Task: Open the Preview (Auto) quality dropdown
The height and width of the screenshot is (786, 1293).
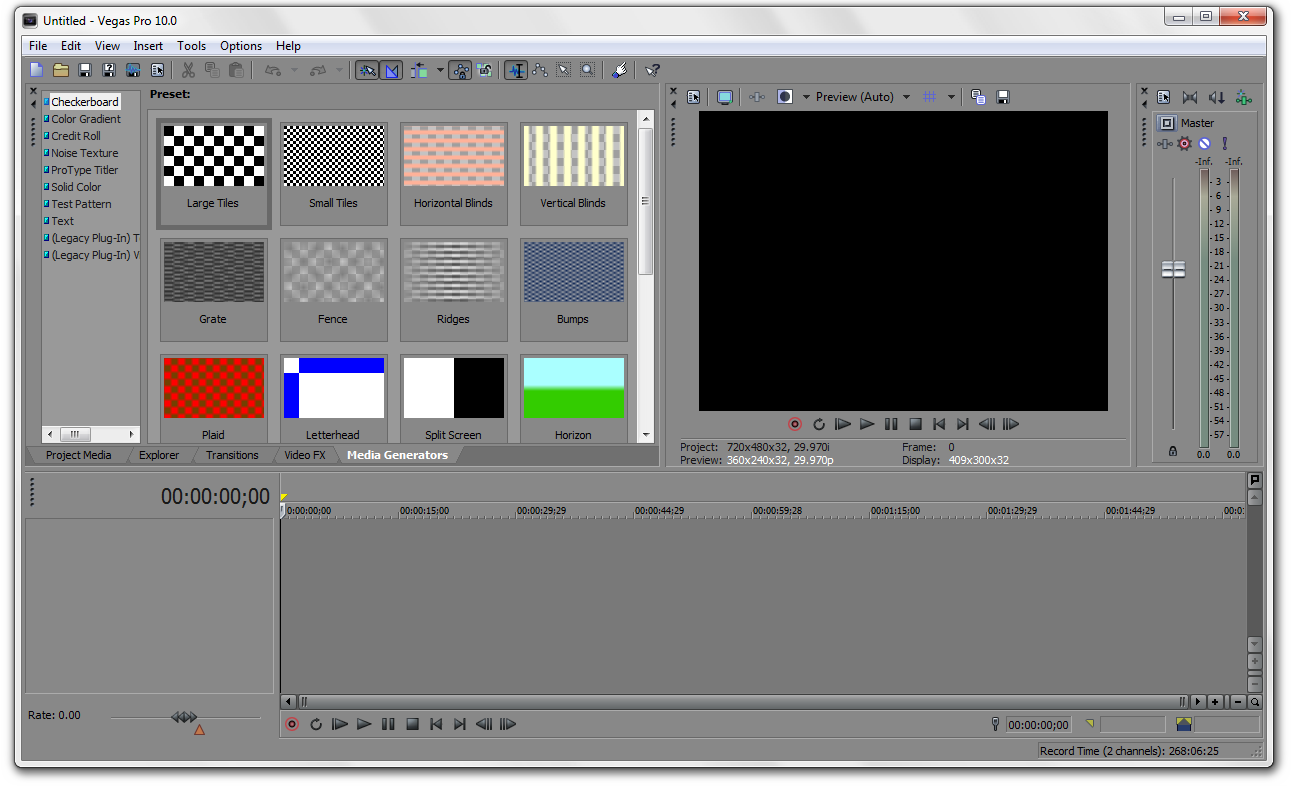Action: 906,97
